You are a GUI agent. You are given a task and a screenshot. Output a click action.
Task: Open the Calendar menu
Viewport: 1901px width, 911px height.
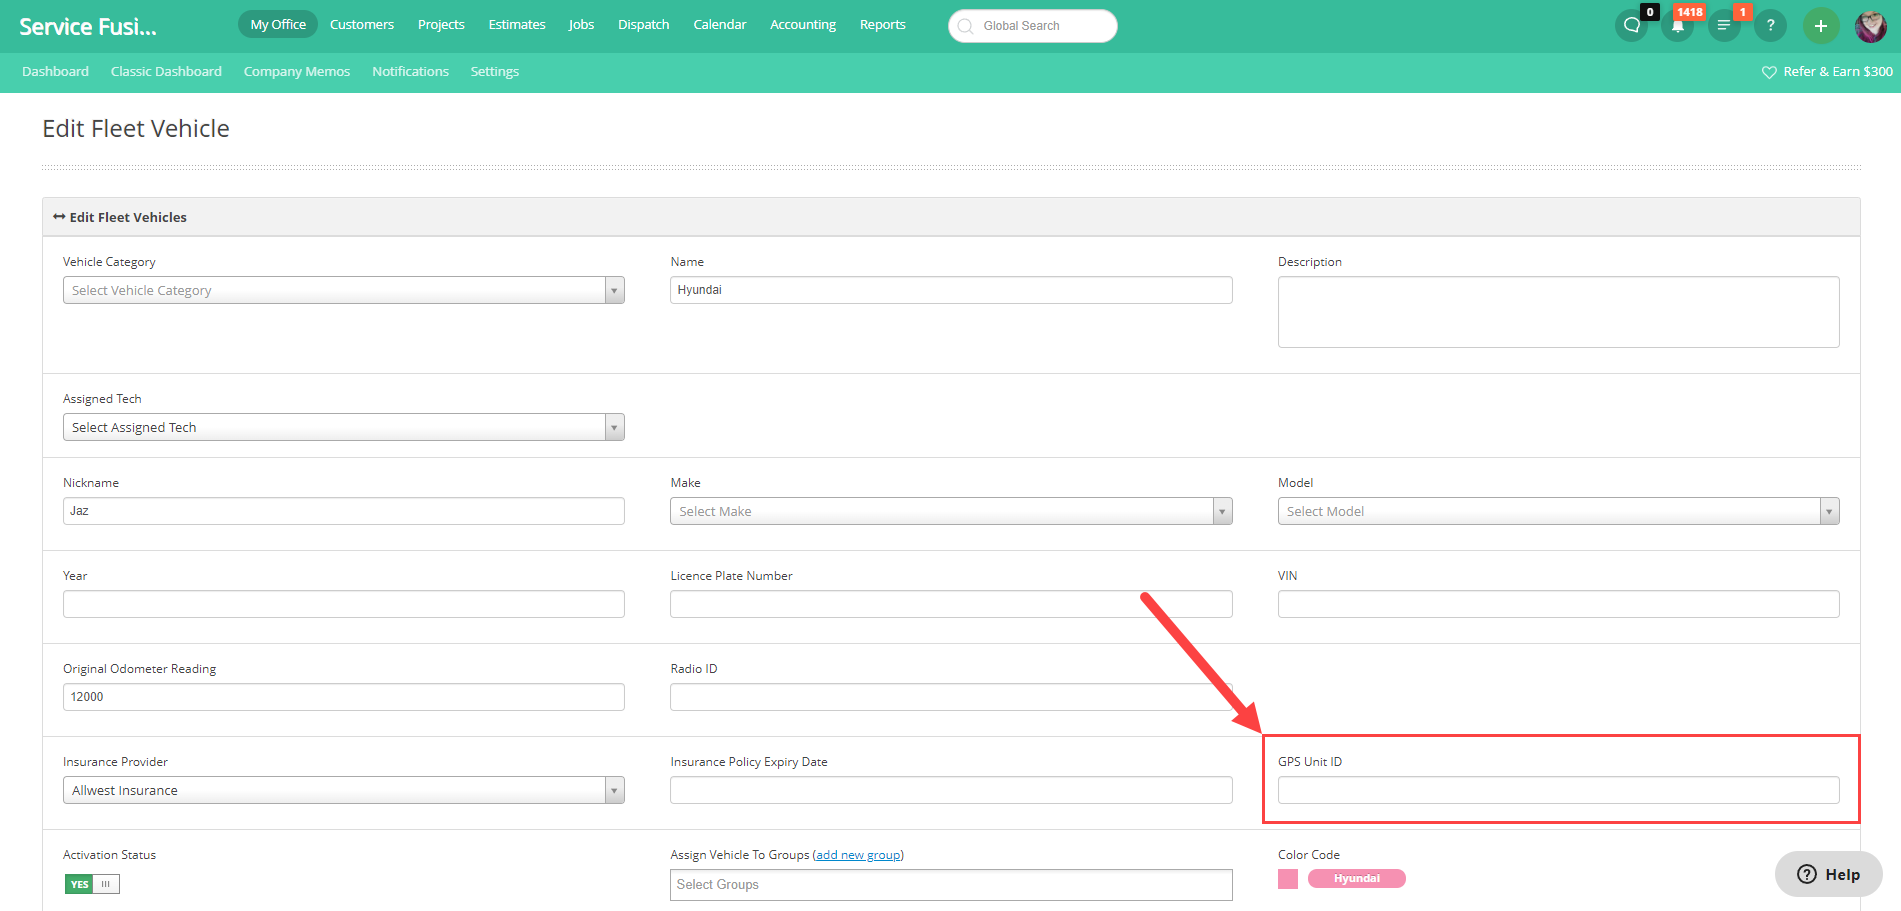[720, 24]
